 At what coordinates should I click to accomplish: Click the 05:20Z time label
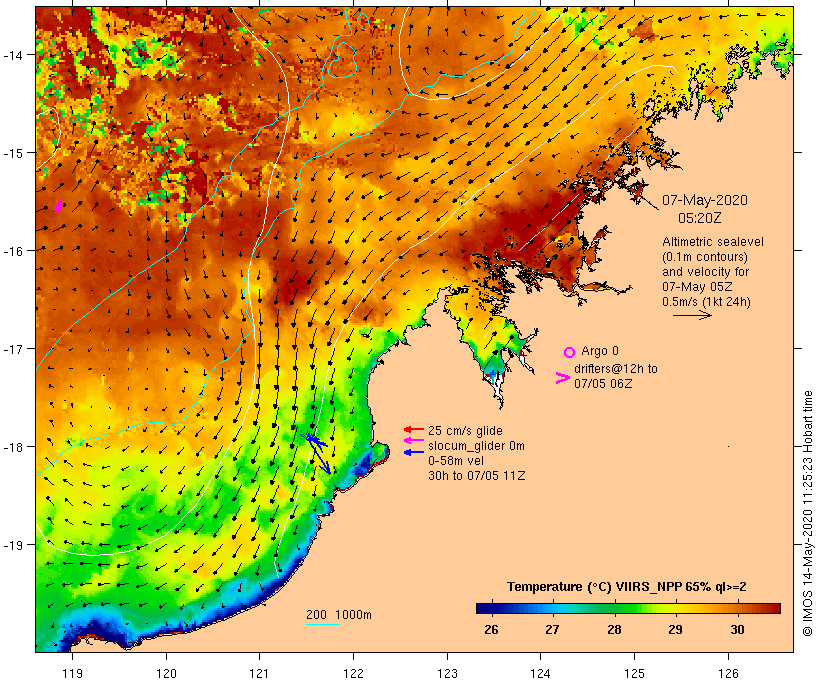click(699, 218)
